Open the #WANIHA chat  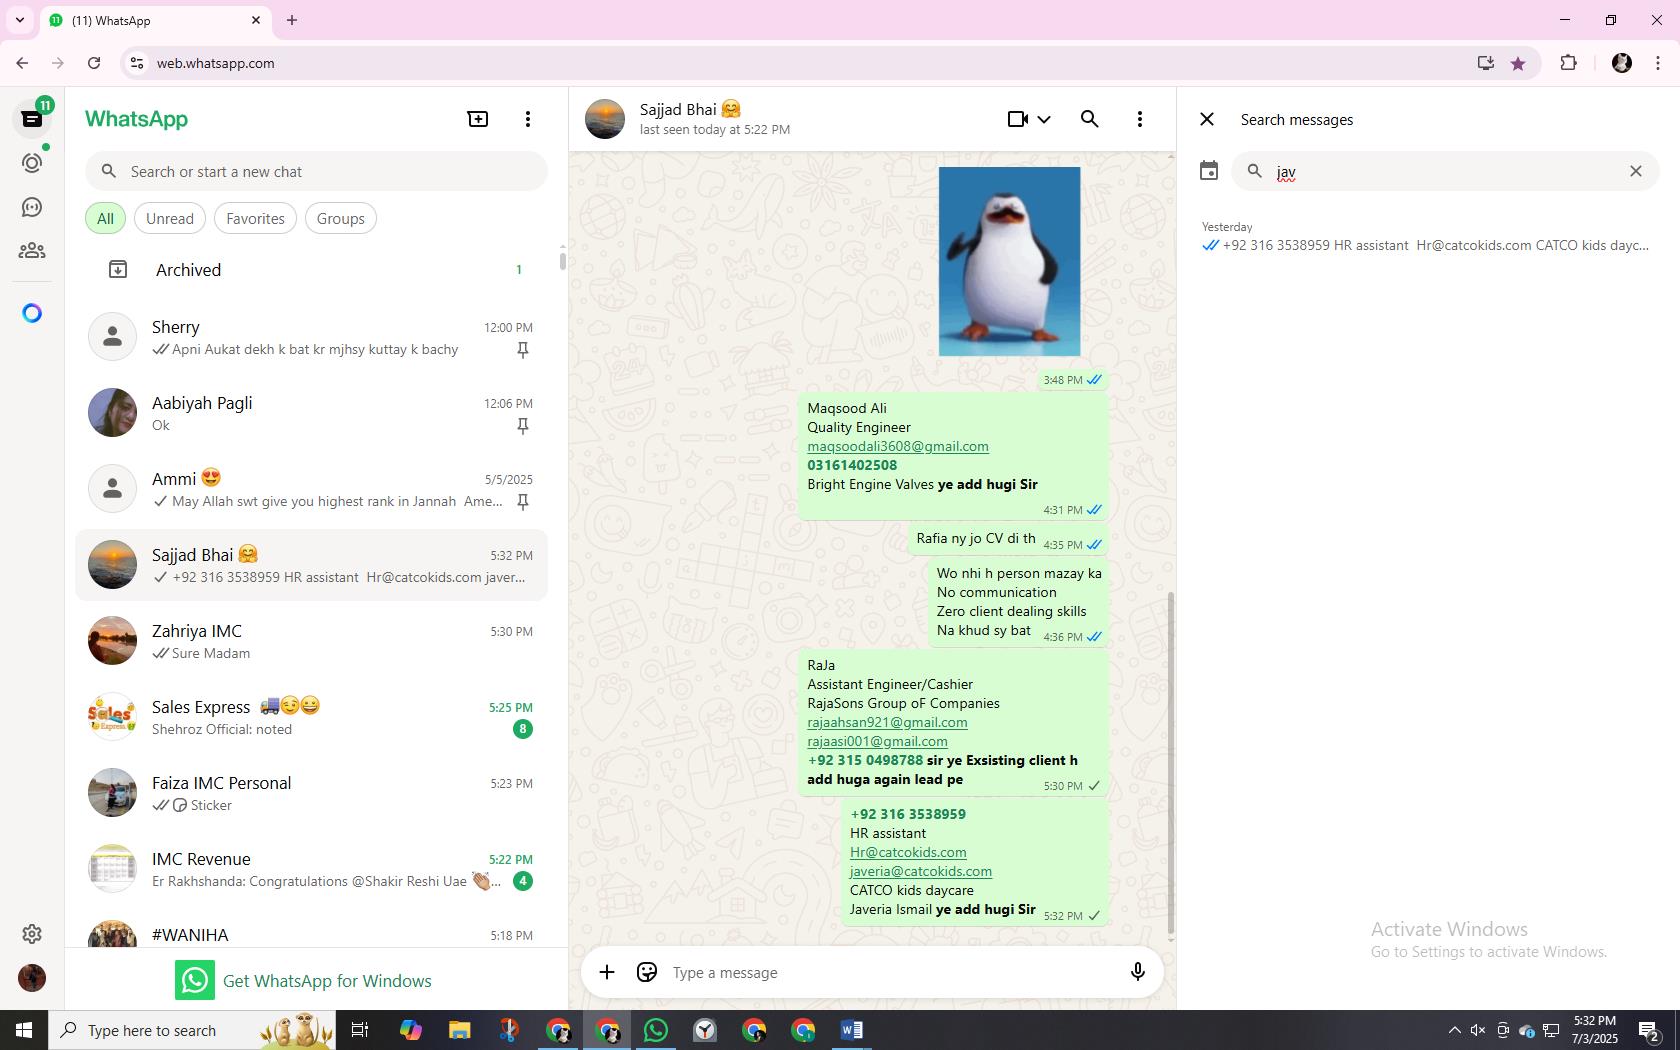(x=312, y=933)
